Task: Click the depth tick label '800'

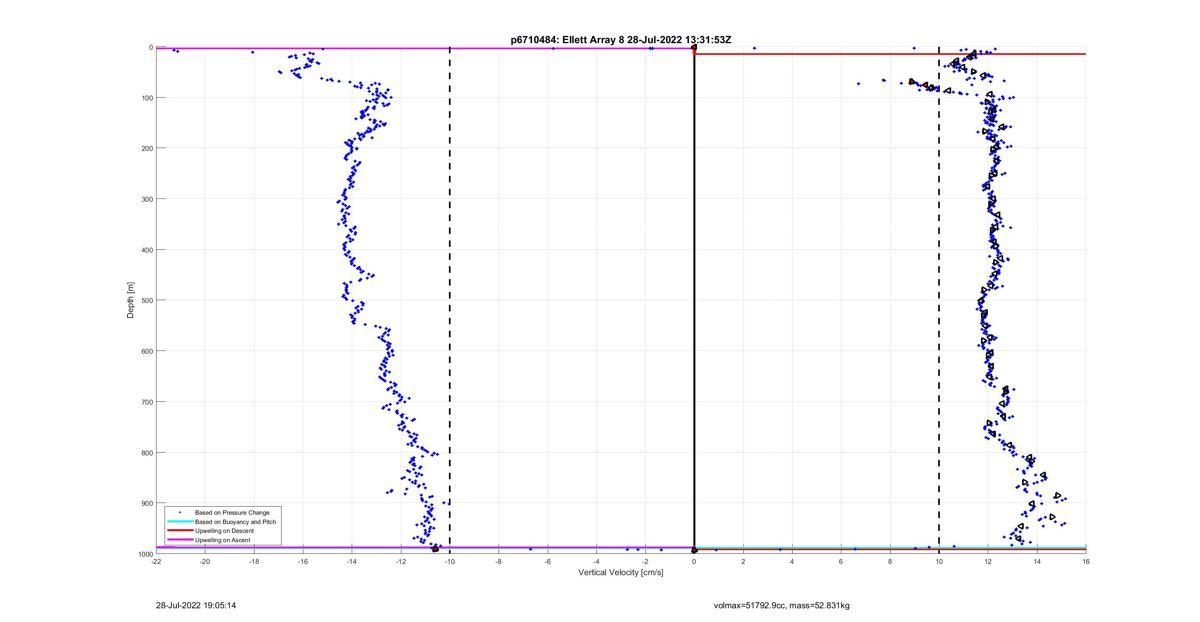Action: pyautogui.click(x=146, y=452)
